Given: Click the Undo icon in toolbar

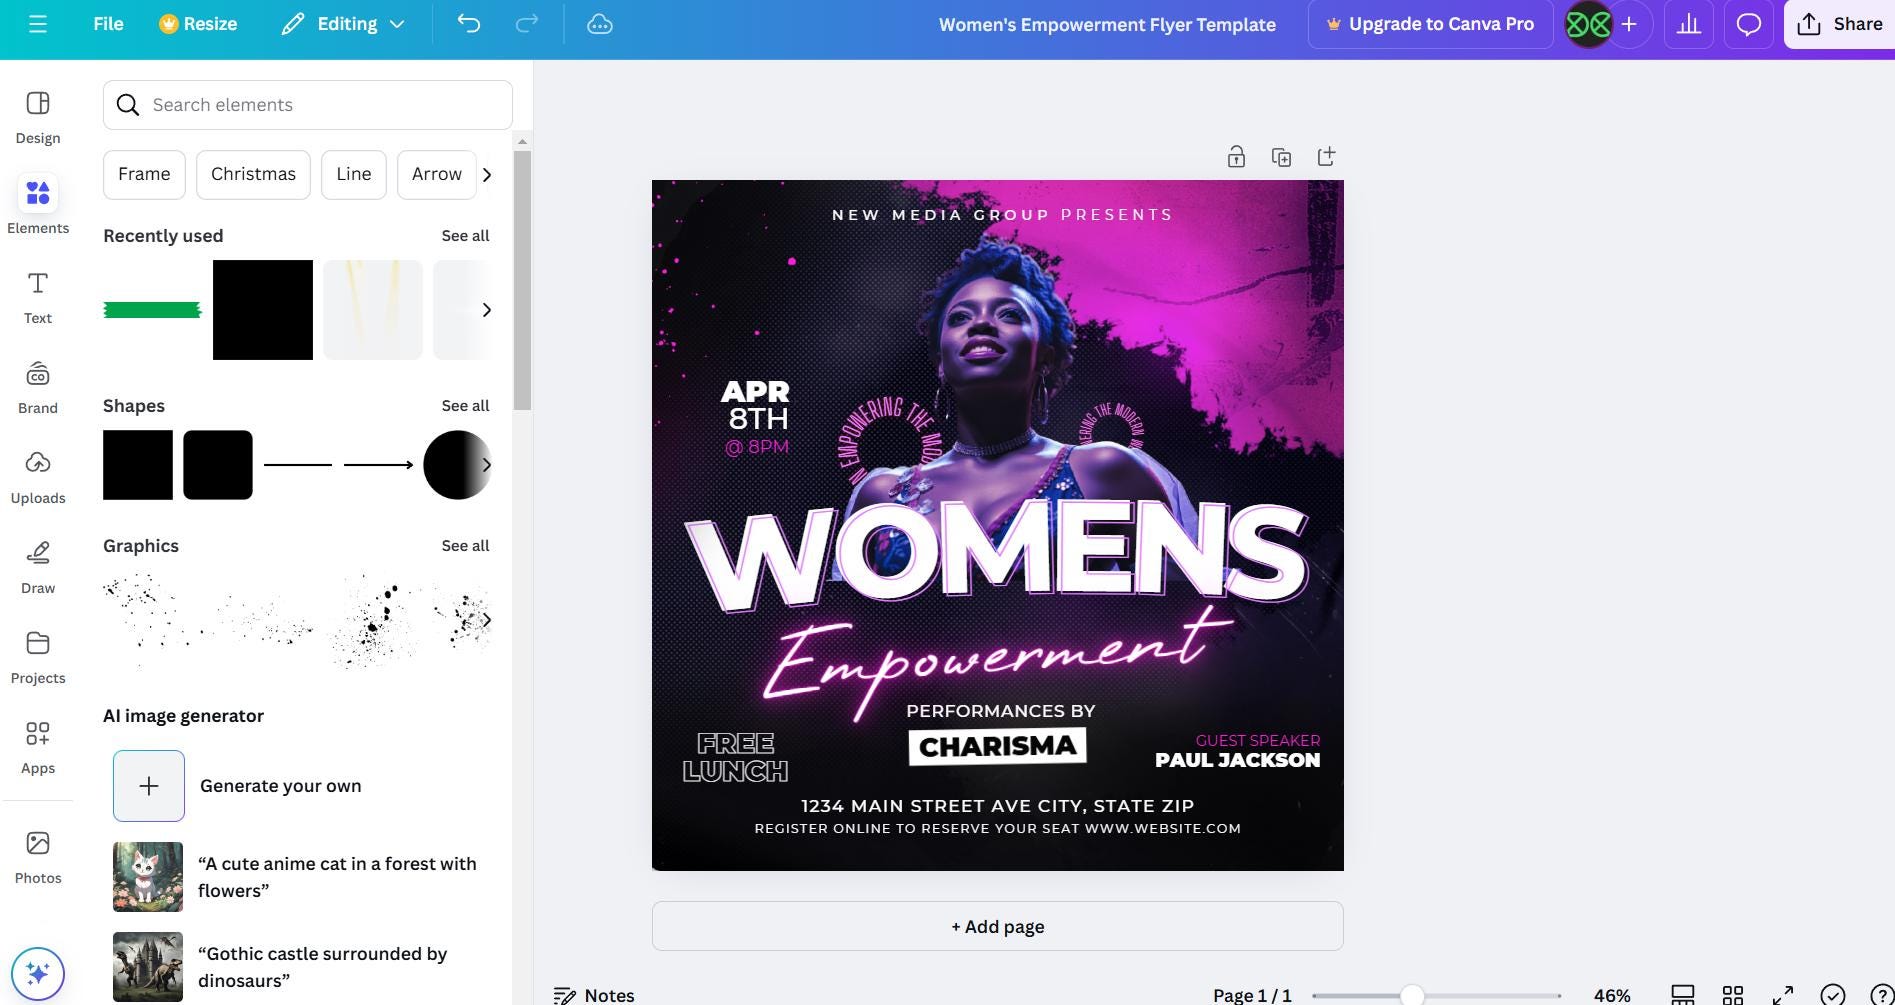Looking at the screenshot, I should point(468,23).
